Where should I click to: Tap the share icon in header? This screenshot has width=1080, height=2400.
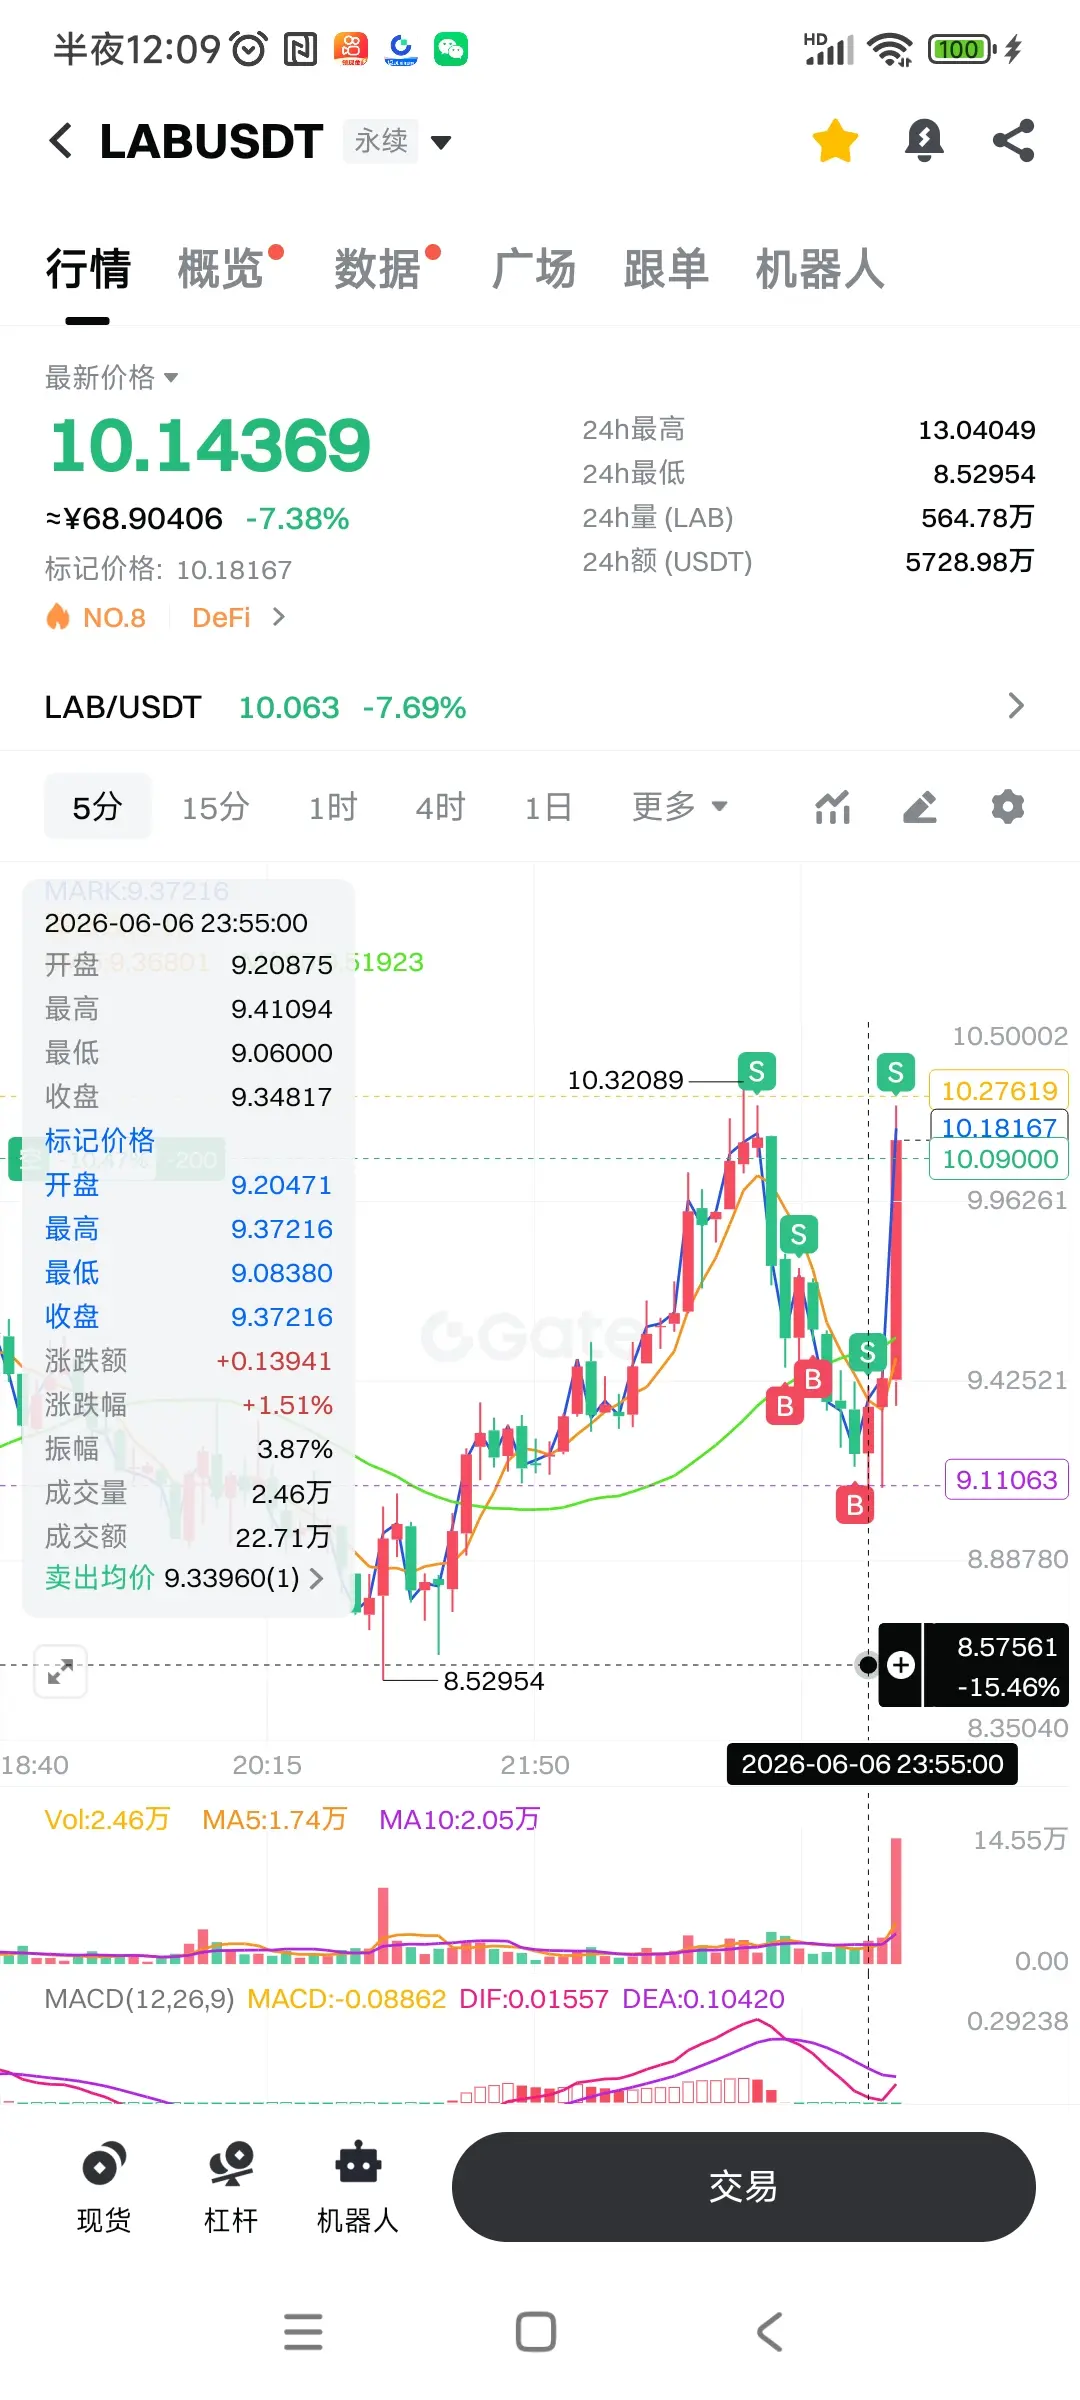tap(1013, 141)
